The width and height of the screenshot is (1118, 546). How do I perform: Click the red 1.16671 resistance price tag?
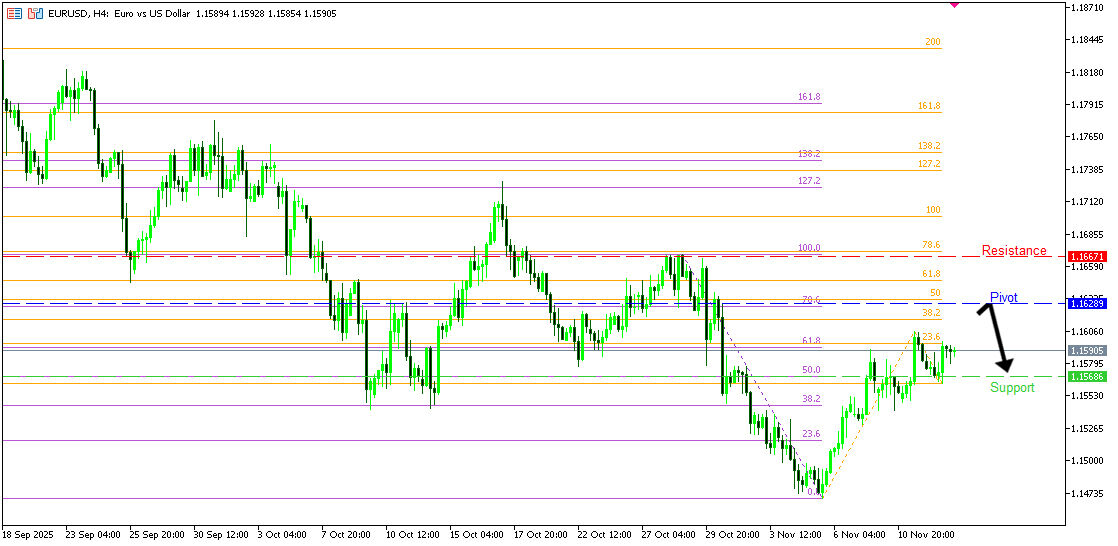1086,257
